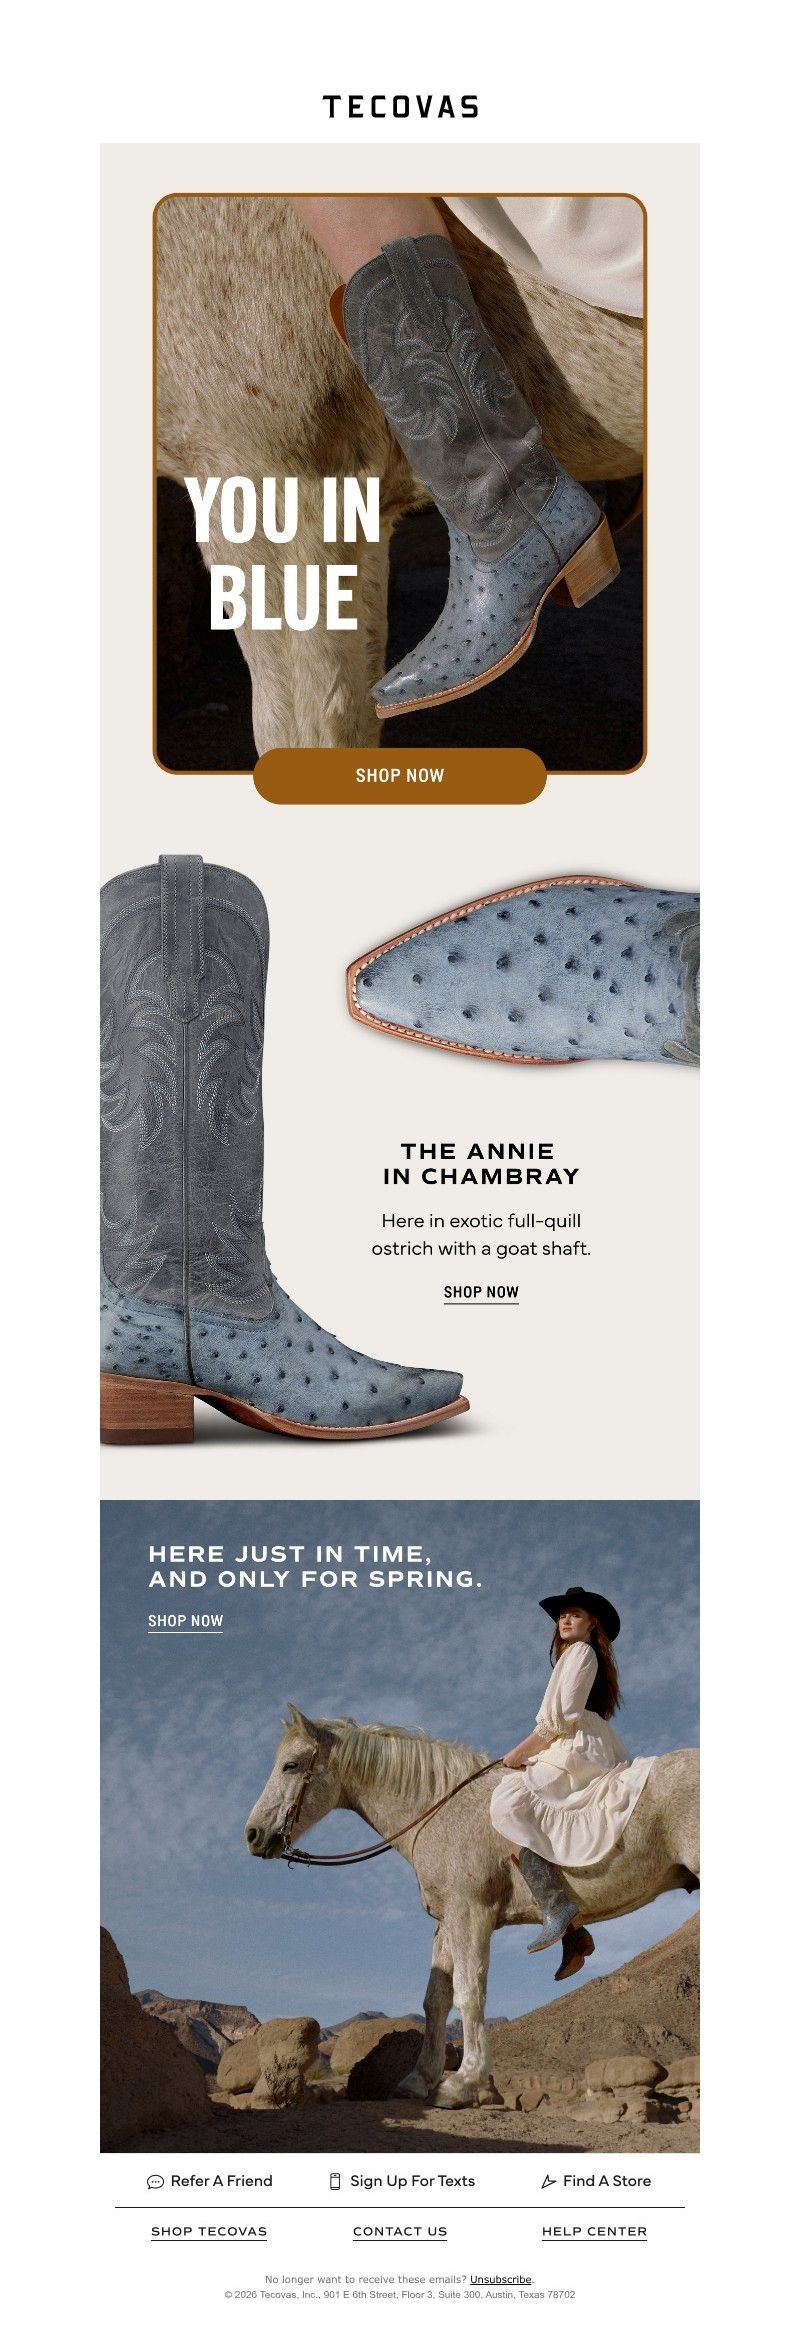
Task: Click the TECOVAS logo at top
Action: tap(400, 107)
